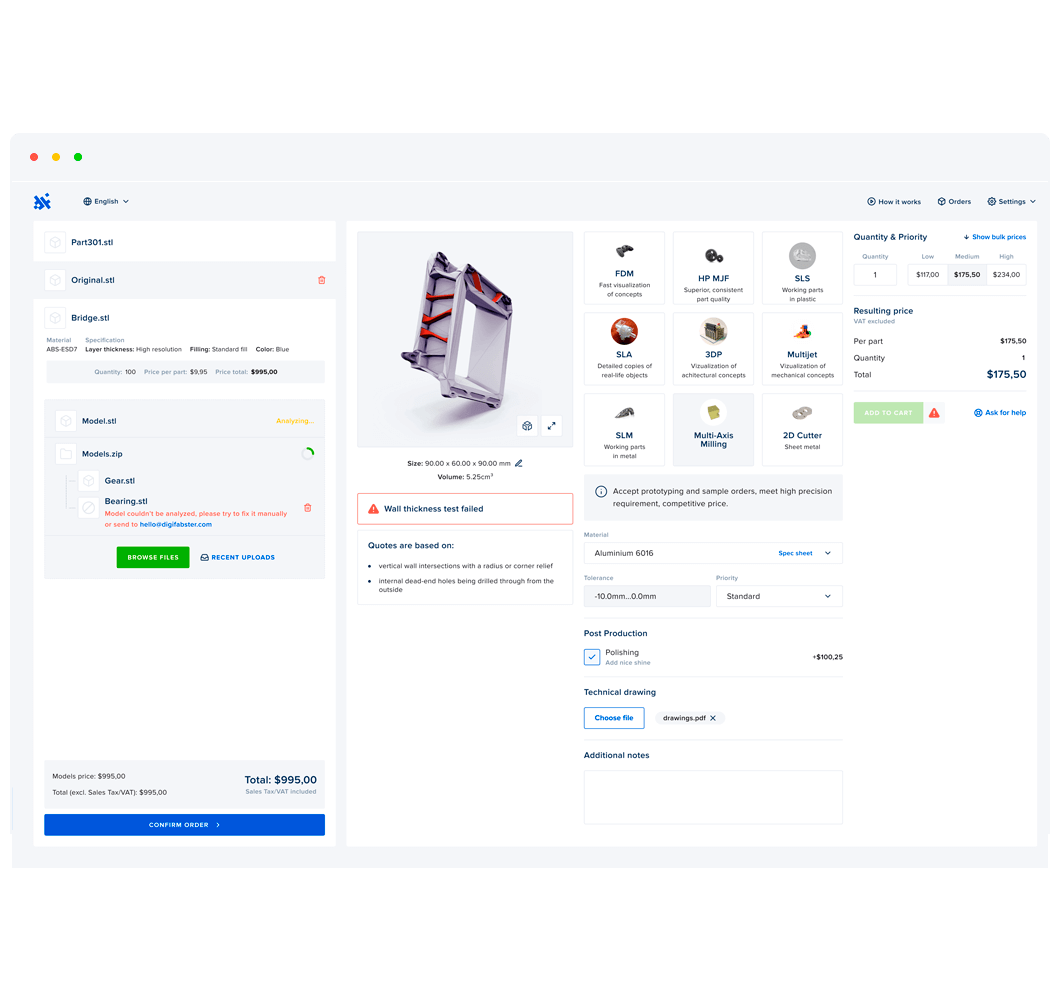Expand the Settings menu in the header
Image resolution: width=1060 pixels, height=1000 pixels.
[x=1010, y=201]
